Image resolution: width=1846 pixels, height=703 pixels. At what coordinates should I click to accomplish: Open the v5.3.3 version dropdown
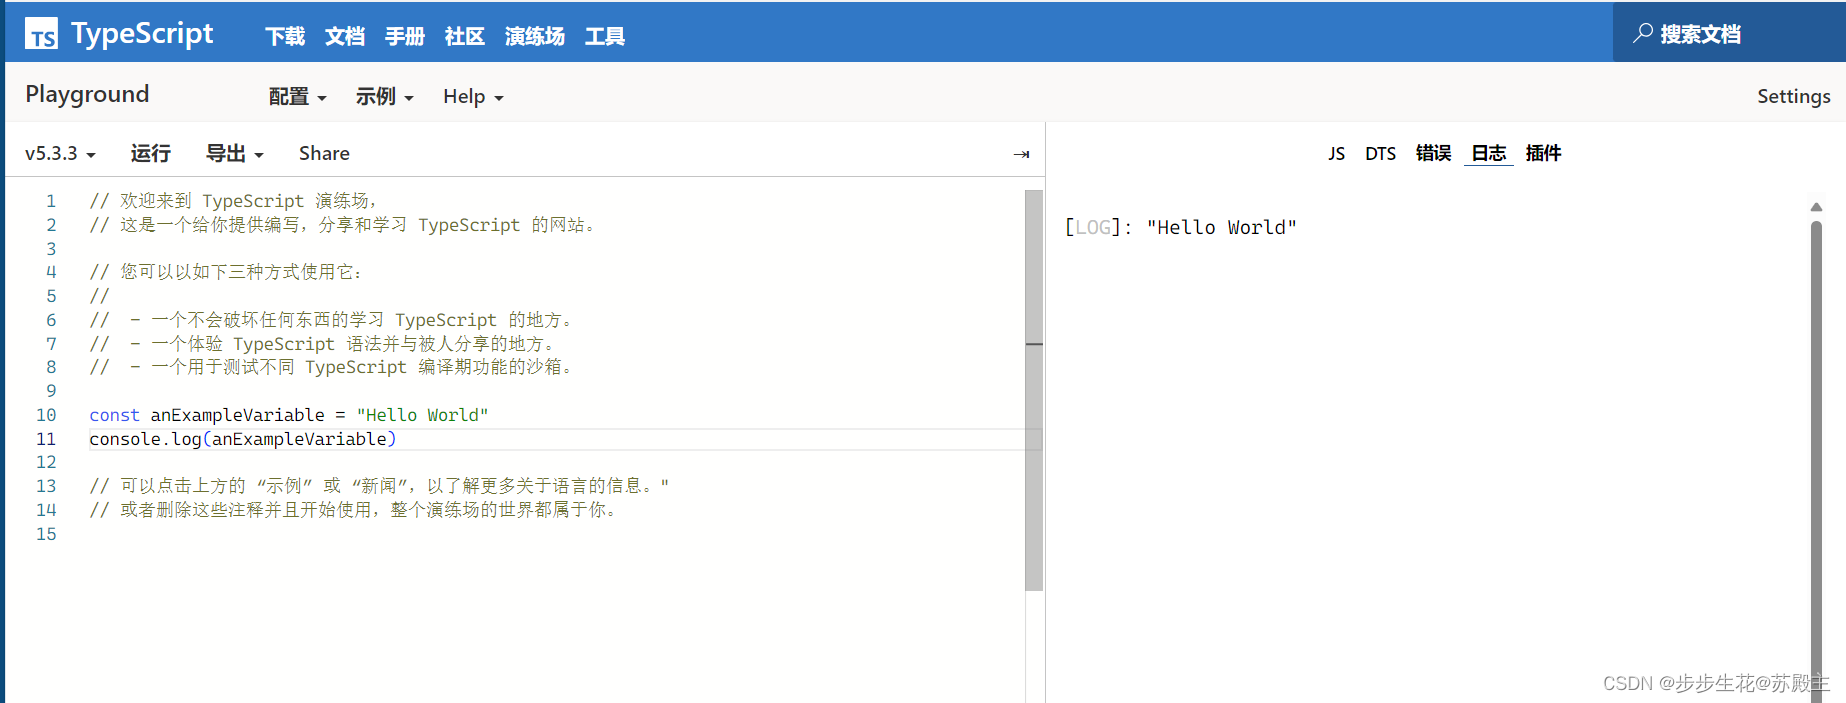coord(60,153)
